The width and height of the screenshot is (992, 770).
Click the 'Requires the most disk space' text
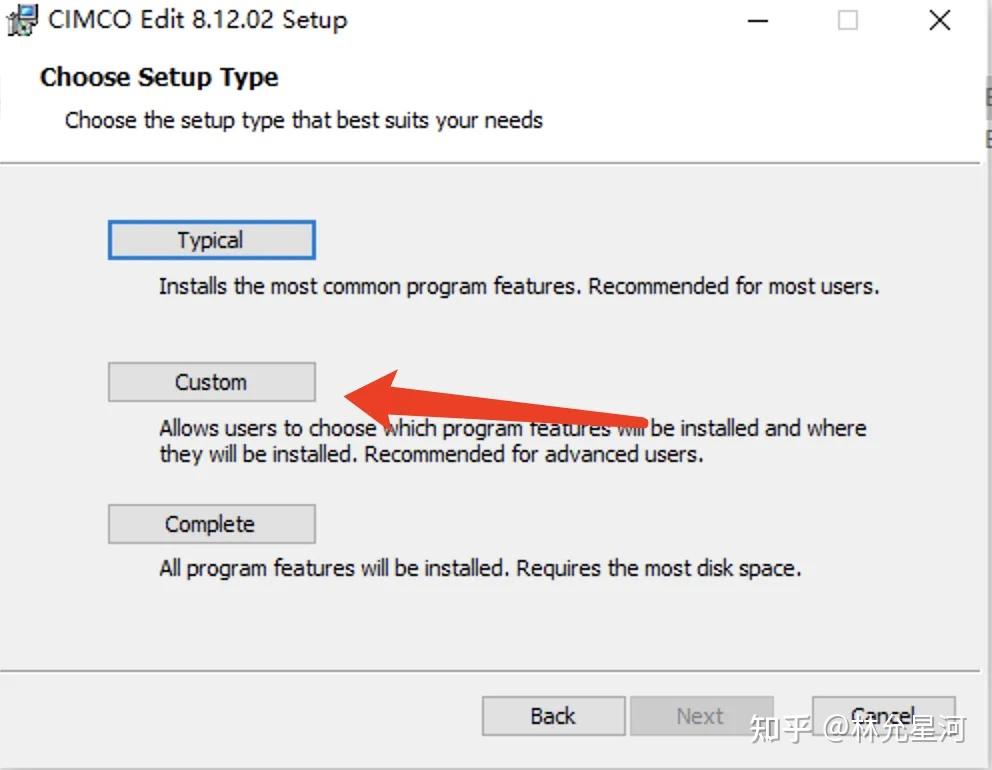coord(659,568)
